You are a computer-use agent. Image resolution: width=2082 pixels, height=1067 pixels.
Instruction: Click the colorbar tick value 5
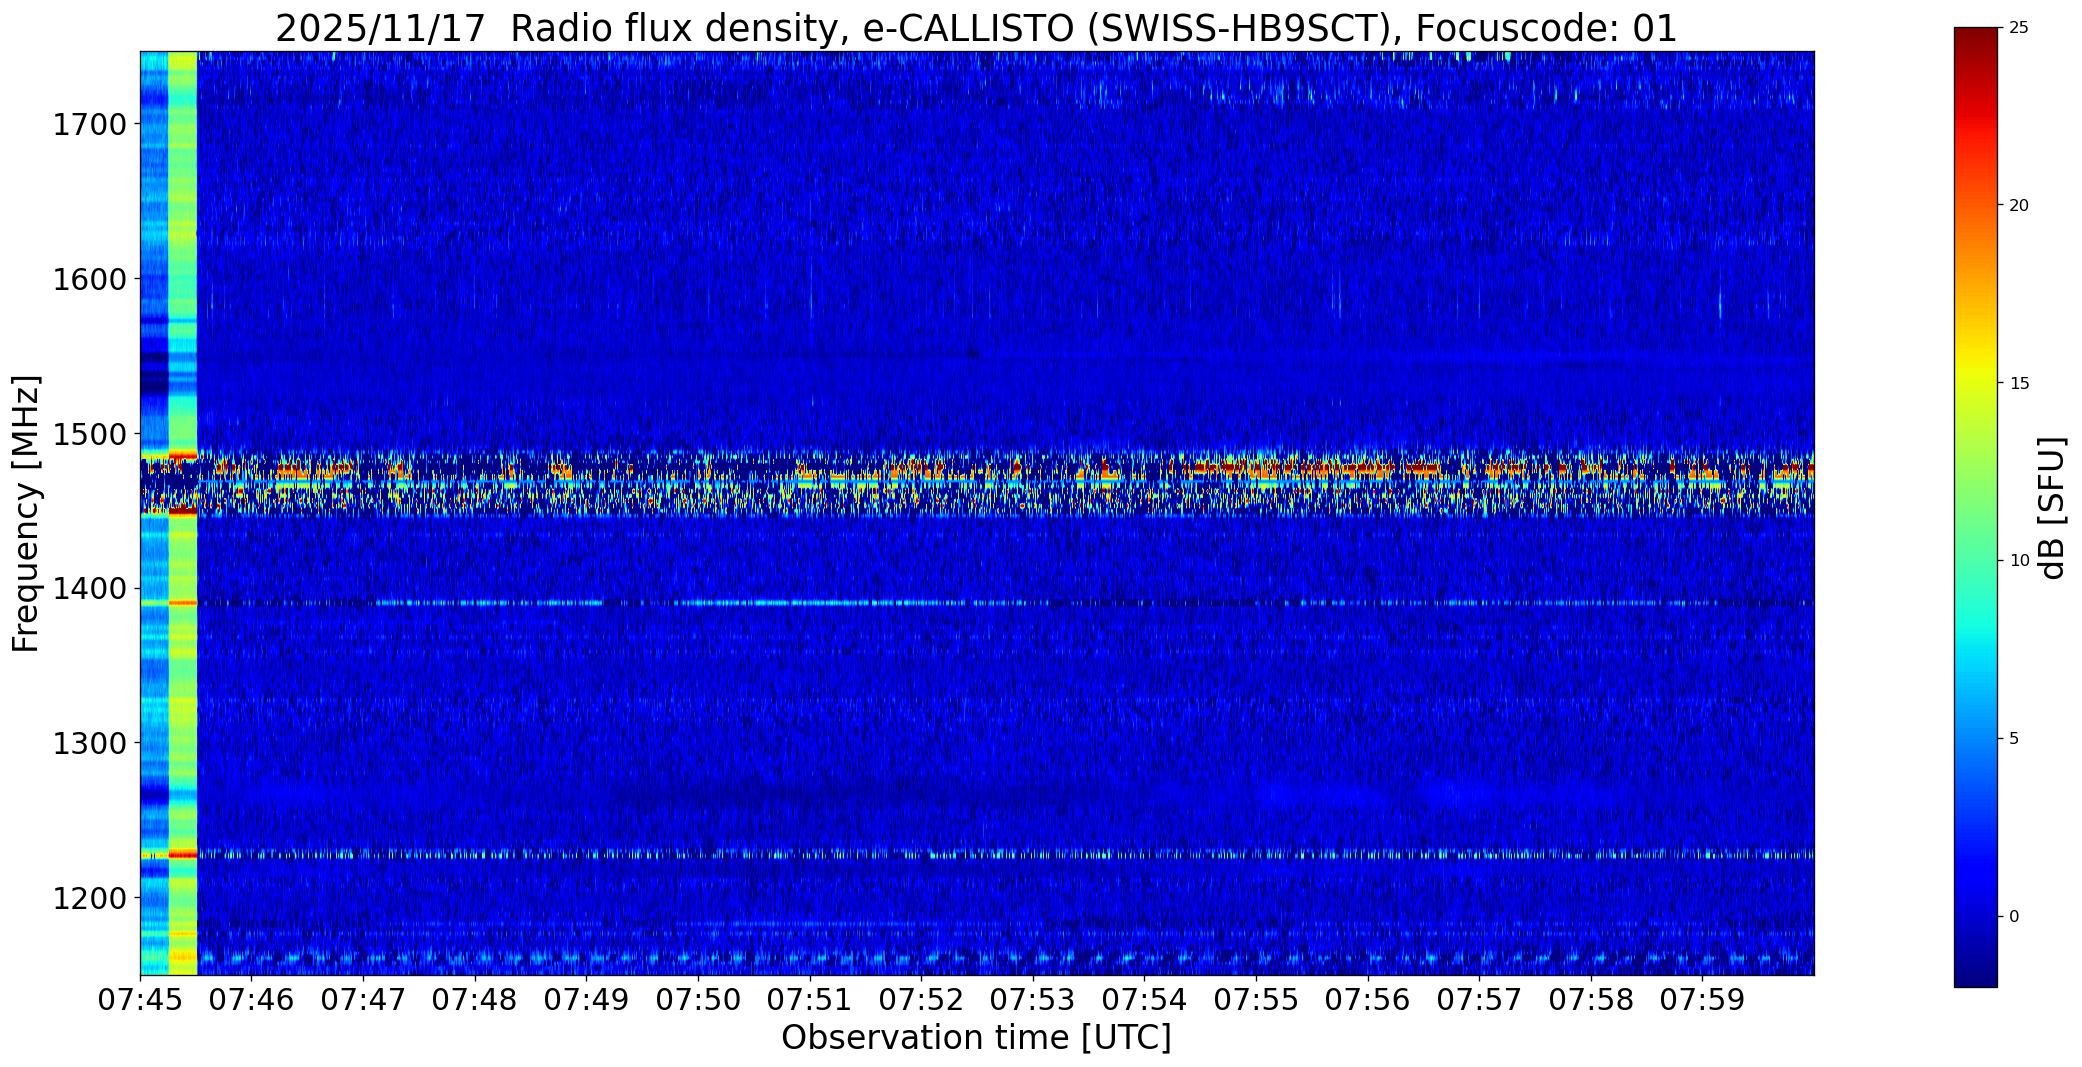pyautogui.click(x=2014, y=739)
